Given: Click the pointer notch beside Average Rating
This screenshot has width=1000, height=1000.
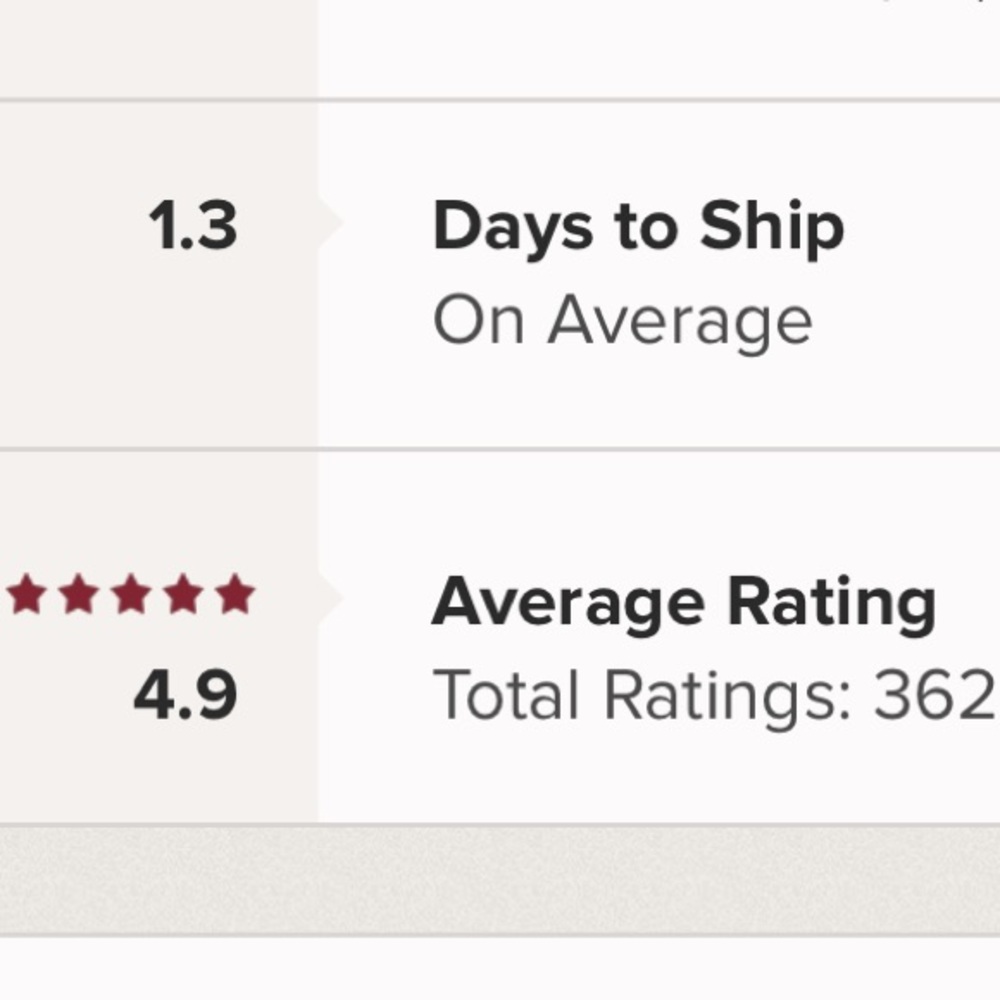Looking at the screenshot, I should pos(331,598).
